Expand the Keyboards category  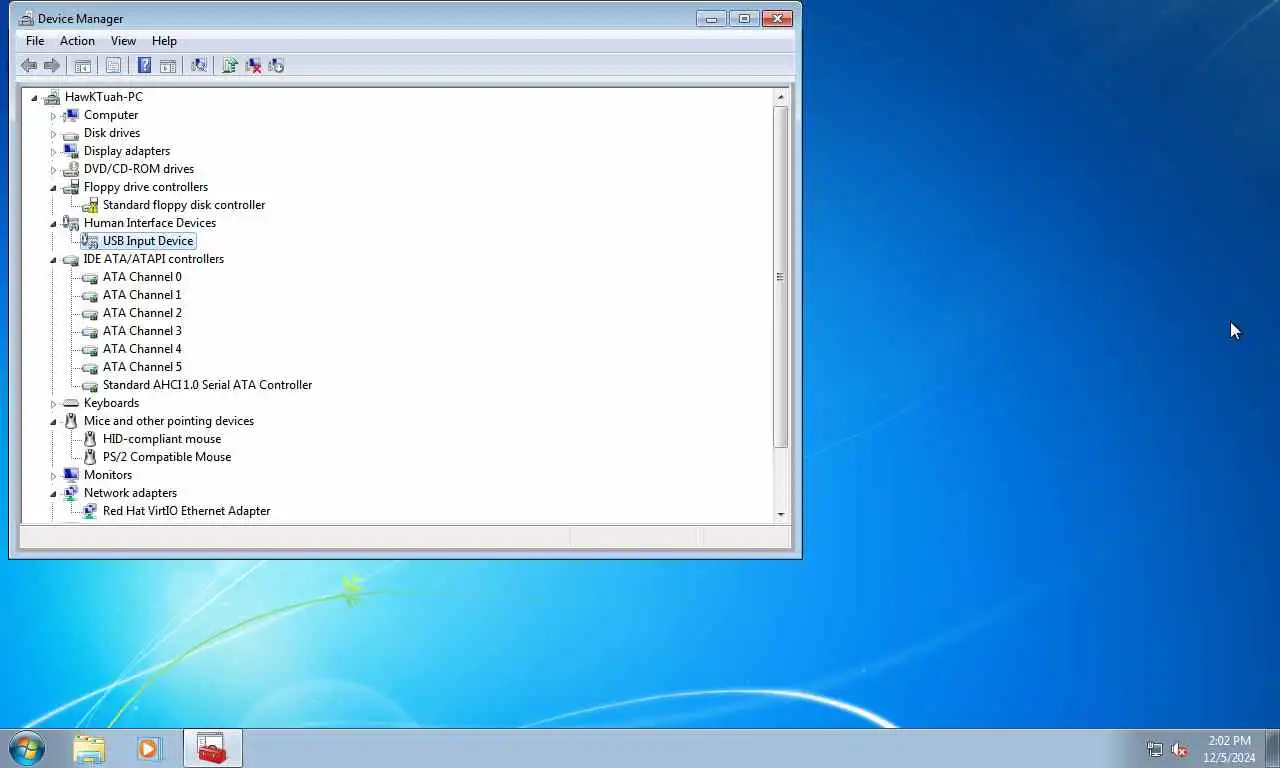54,404
